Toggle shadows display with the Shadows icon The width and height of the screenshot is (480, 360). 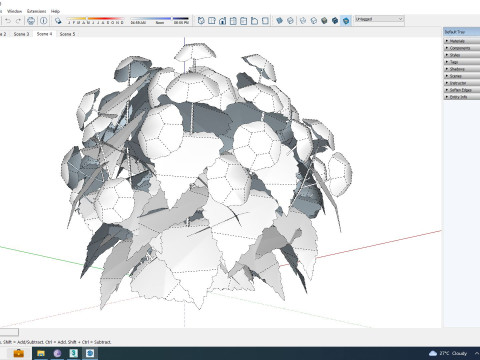[58, 21]
